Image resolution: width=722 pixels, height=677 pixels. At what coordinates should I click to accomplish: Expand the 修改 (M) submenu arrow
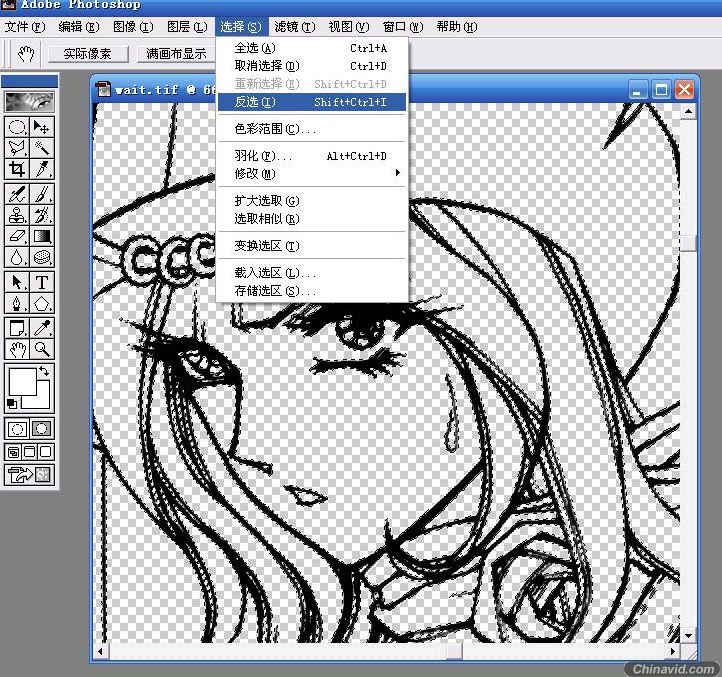click(397, 173)
